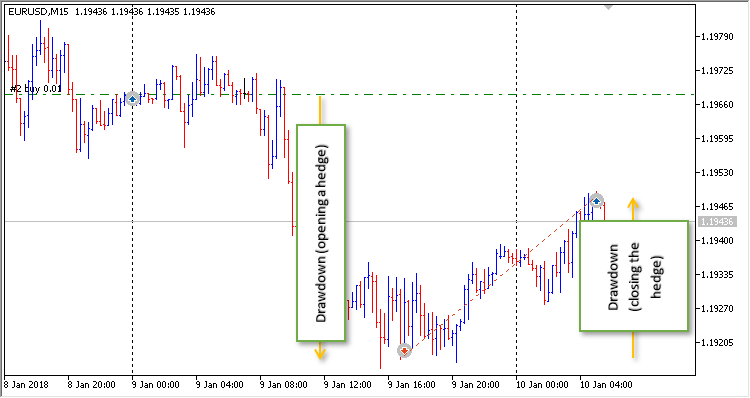Click the EURUSD,M15 chart title text
This screenshot has width=750, height=398.
pos(38,11)
